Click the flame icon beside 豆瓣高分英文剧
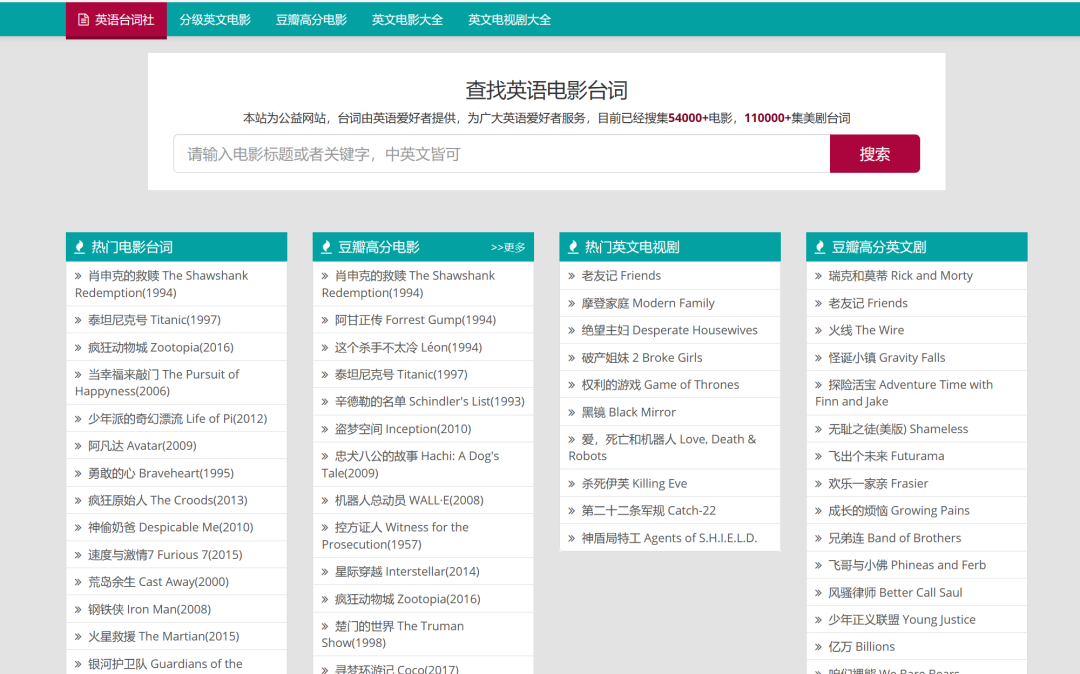Viewport: 1080px width, 674px height. pyautogui.click(x=820, y=247)
